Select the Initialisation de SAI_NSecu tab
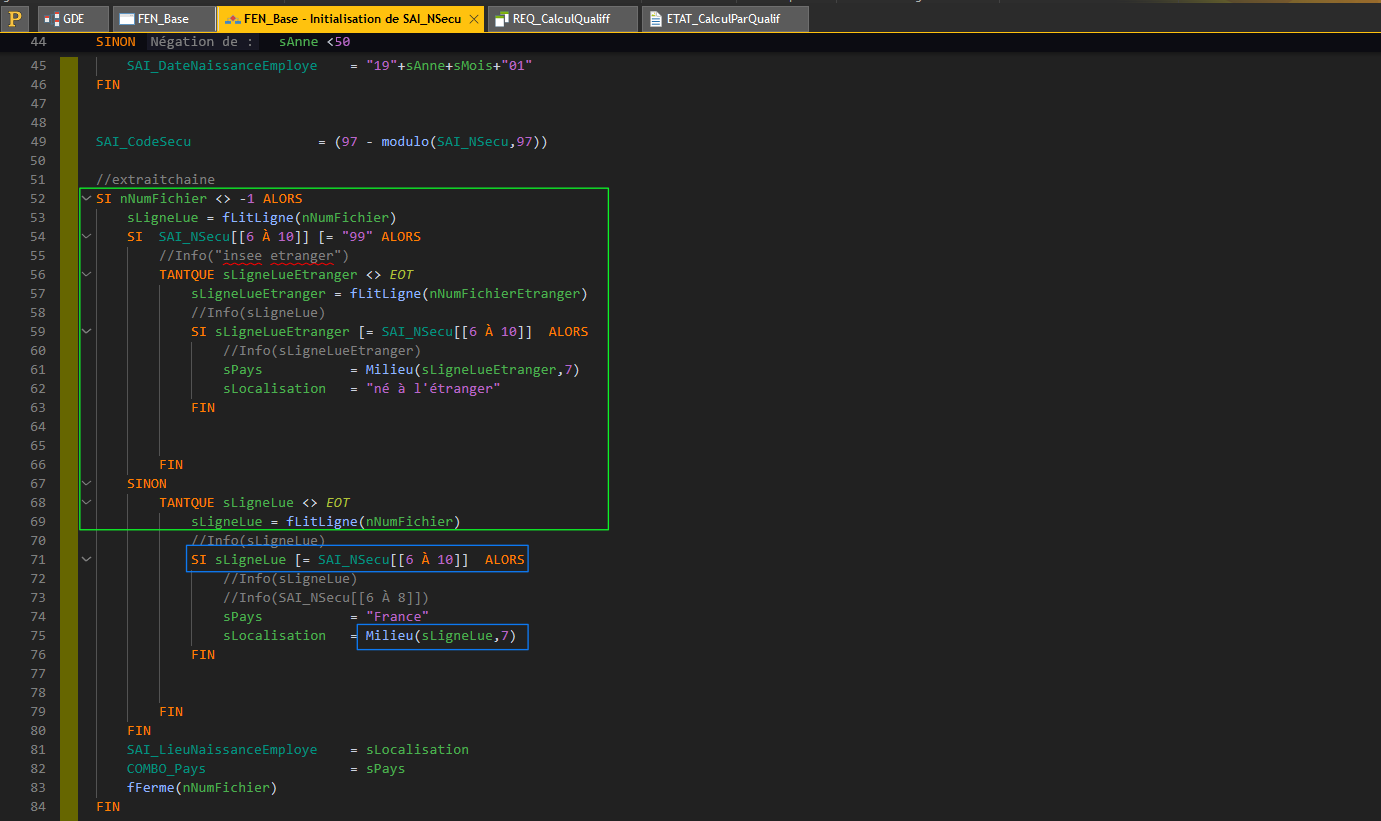The image size is (1381, 821). pyautogui.click(x=350, y=19)
